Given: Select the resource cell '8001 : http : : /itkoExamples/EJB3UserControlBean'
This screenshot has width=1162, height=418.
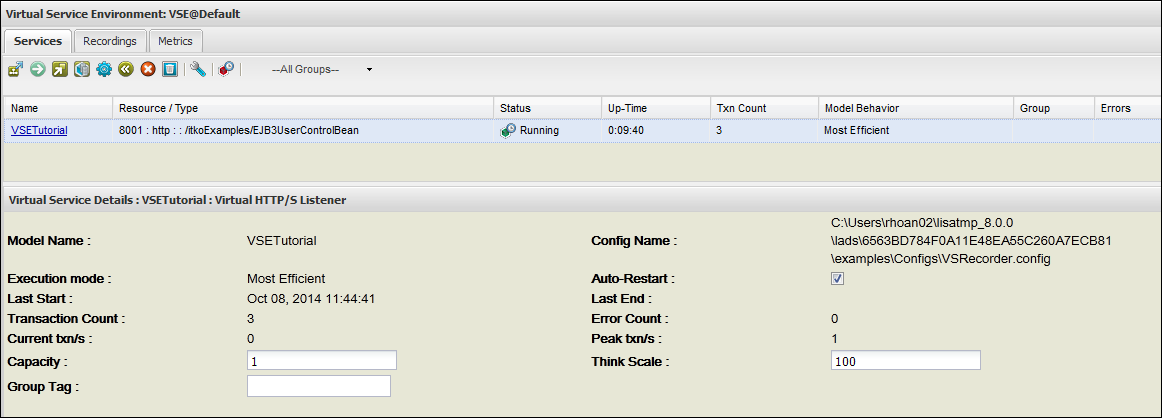Looking at the screenshot, I should [x=239, y=130].
